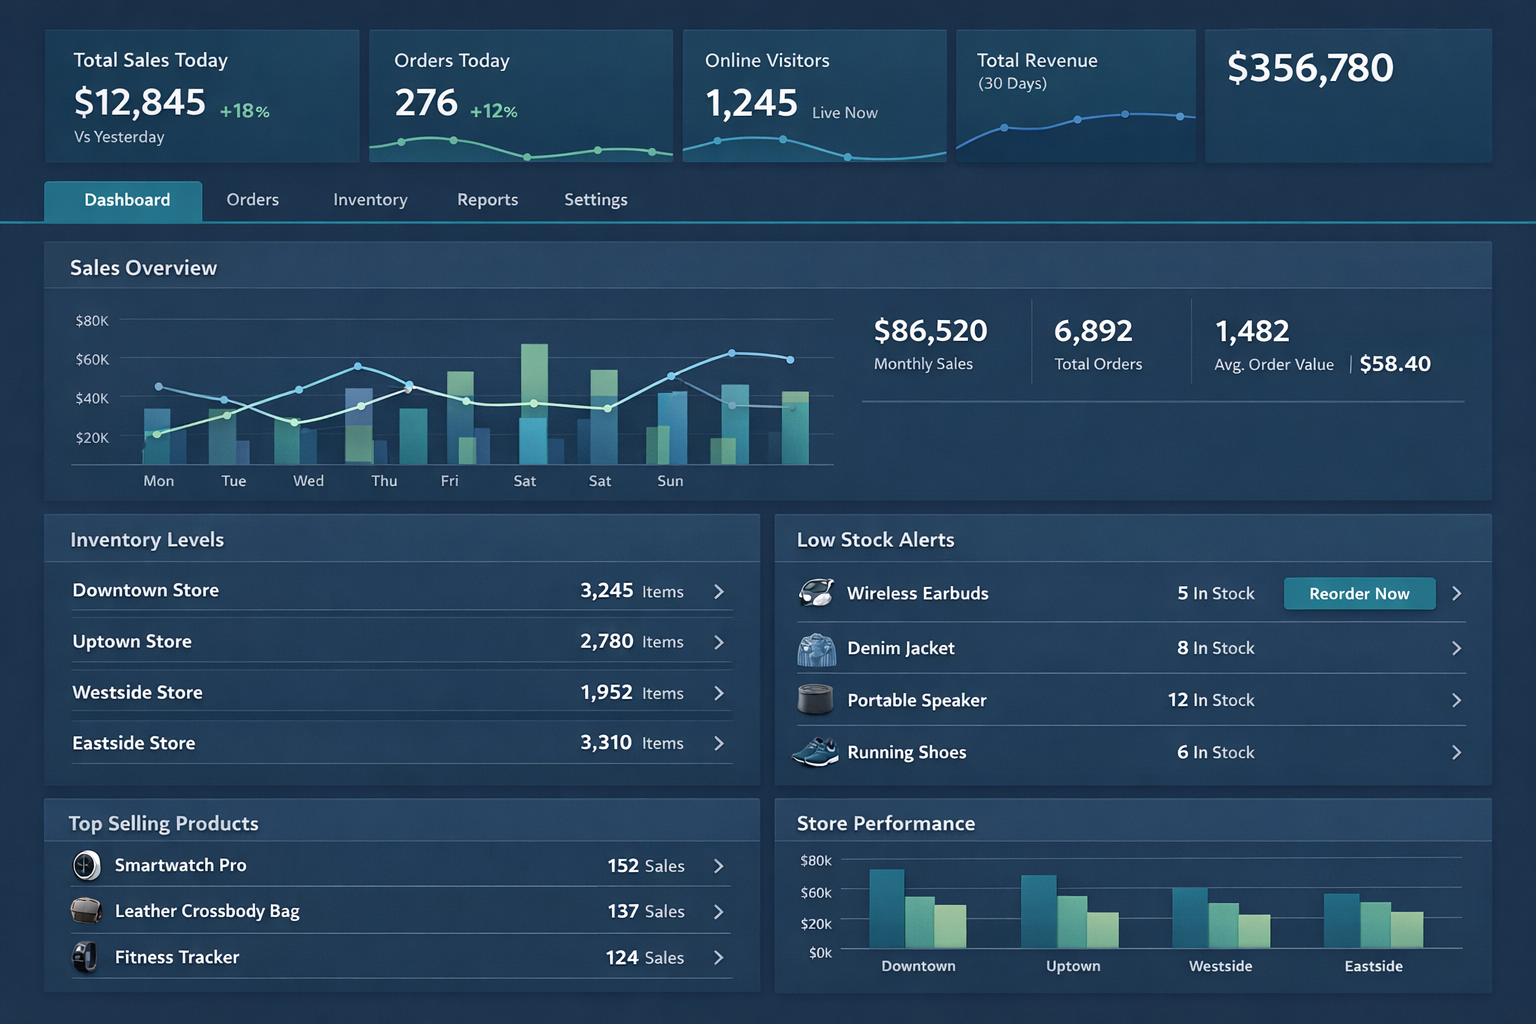Viewport: 1536px width, 1024px height.
Task: Expand Eastside Store inventory chevron
Action: click(719, 743)
